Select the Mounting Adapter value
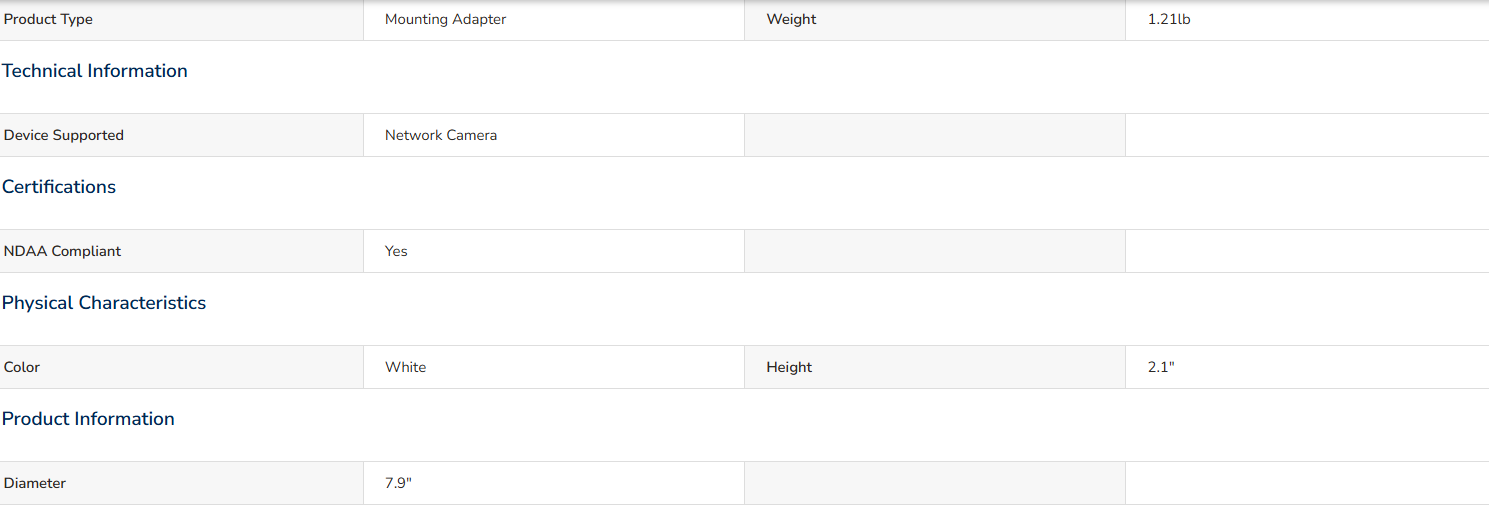Screen dimensions: 1489x506 446,20
